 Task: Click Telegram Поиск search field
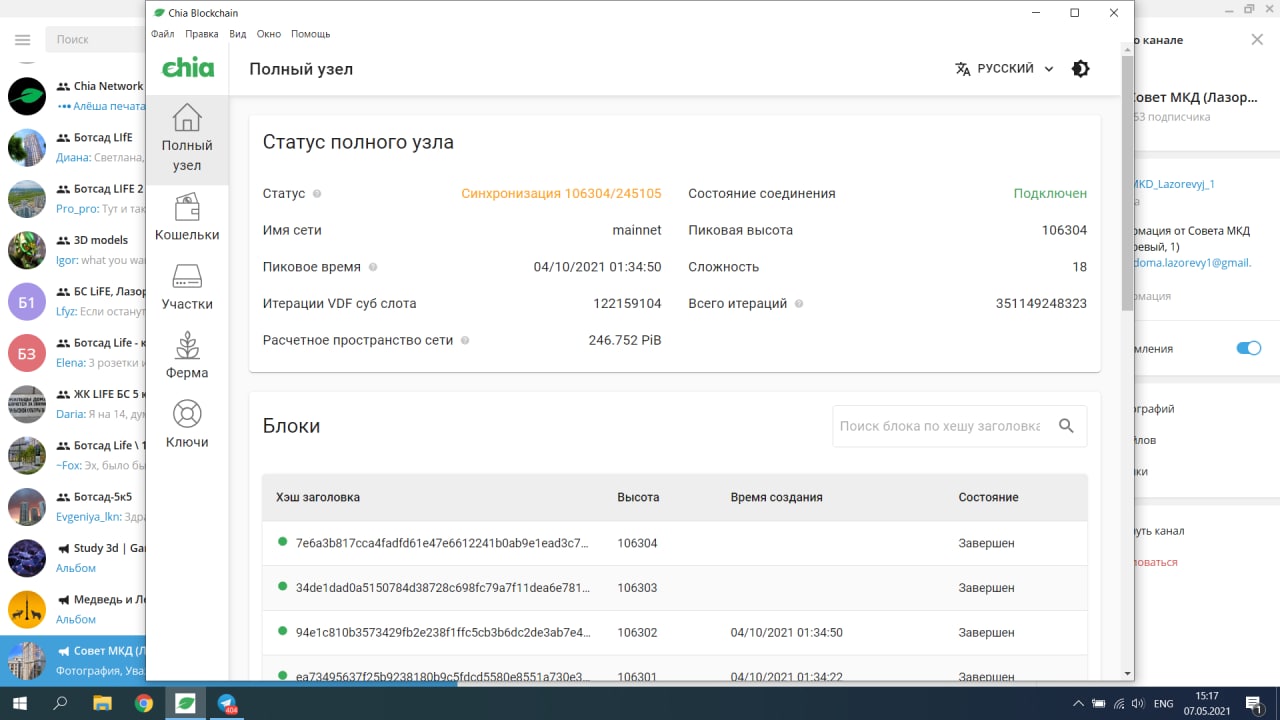click(x=96, y=39)
